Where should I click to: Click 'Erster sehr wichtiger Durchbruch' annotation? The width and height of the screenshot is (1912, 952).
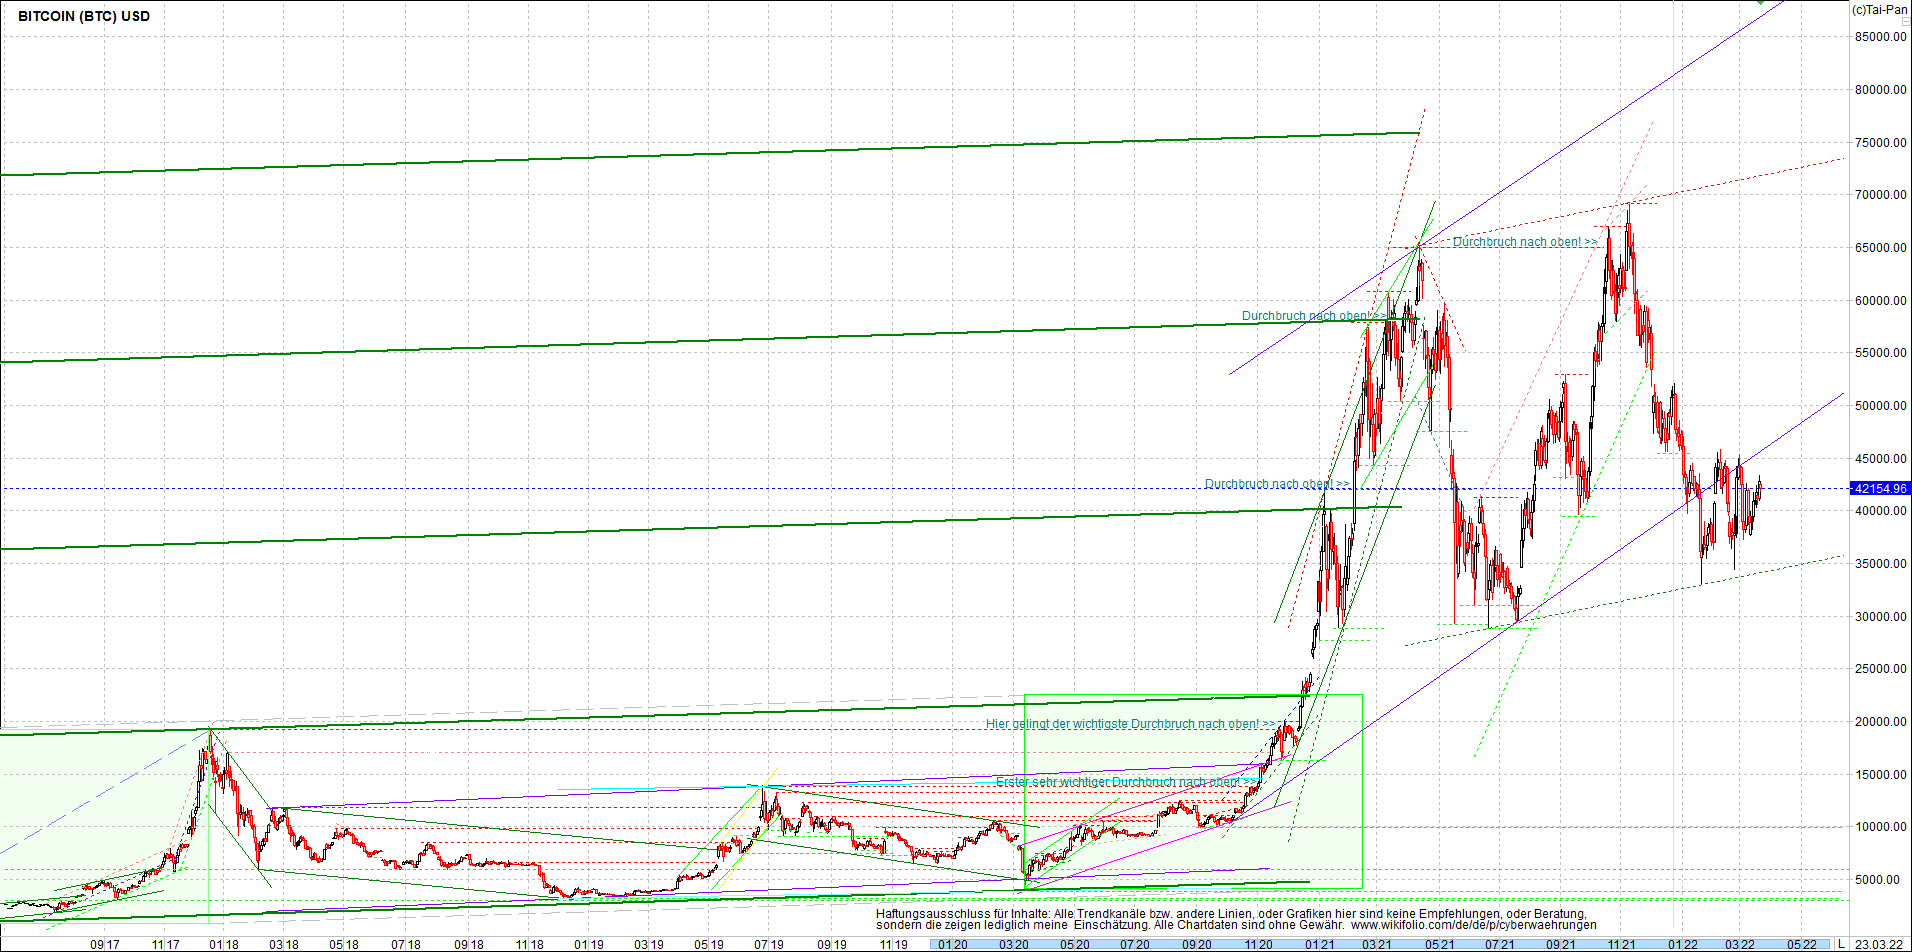(1128, 782)
